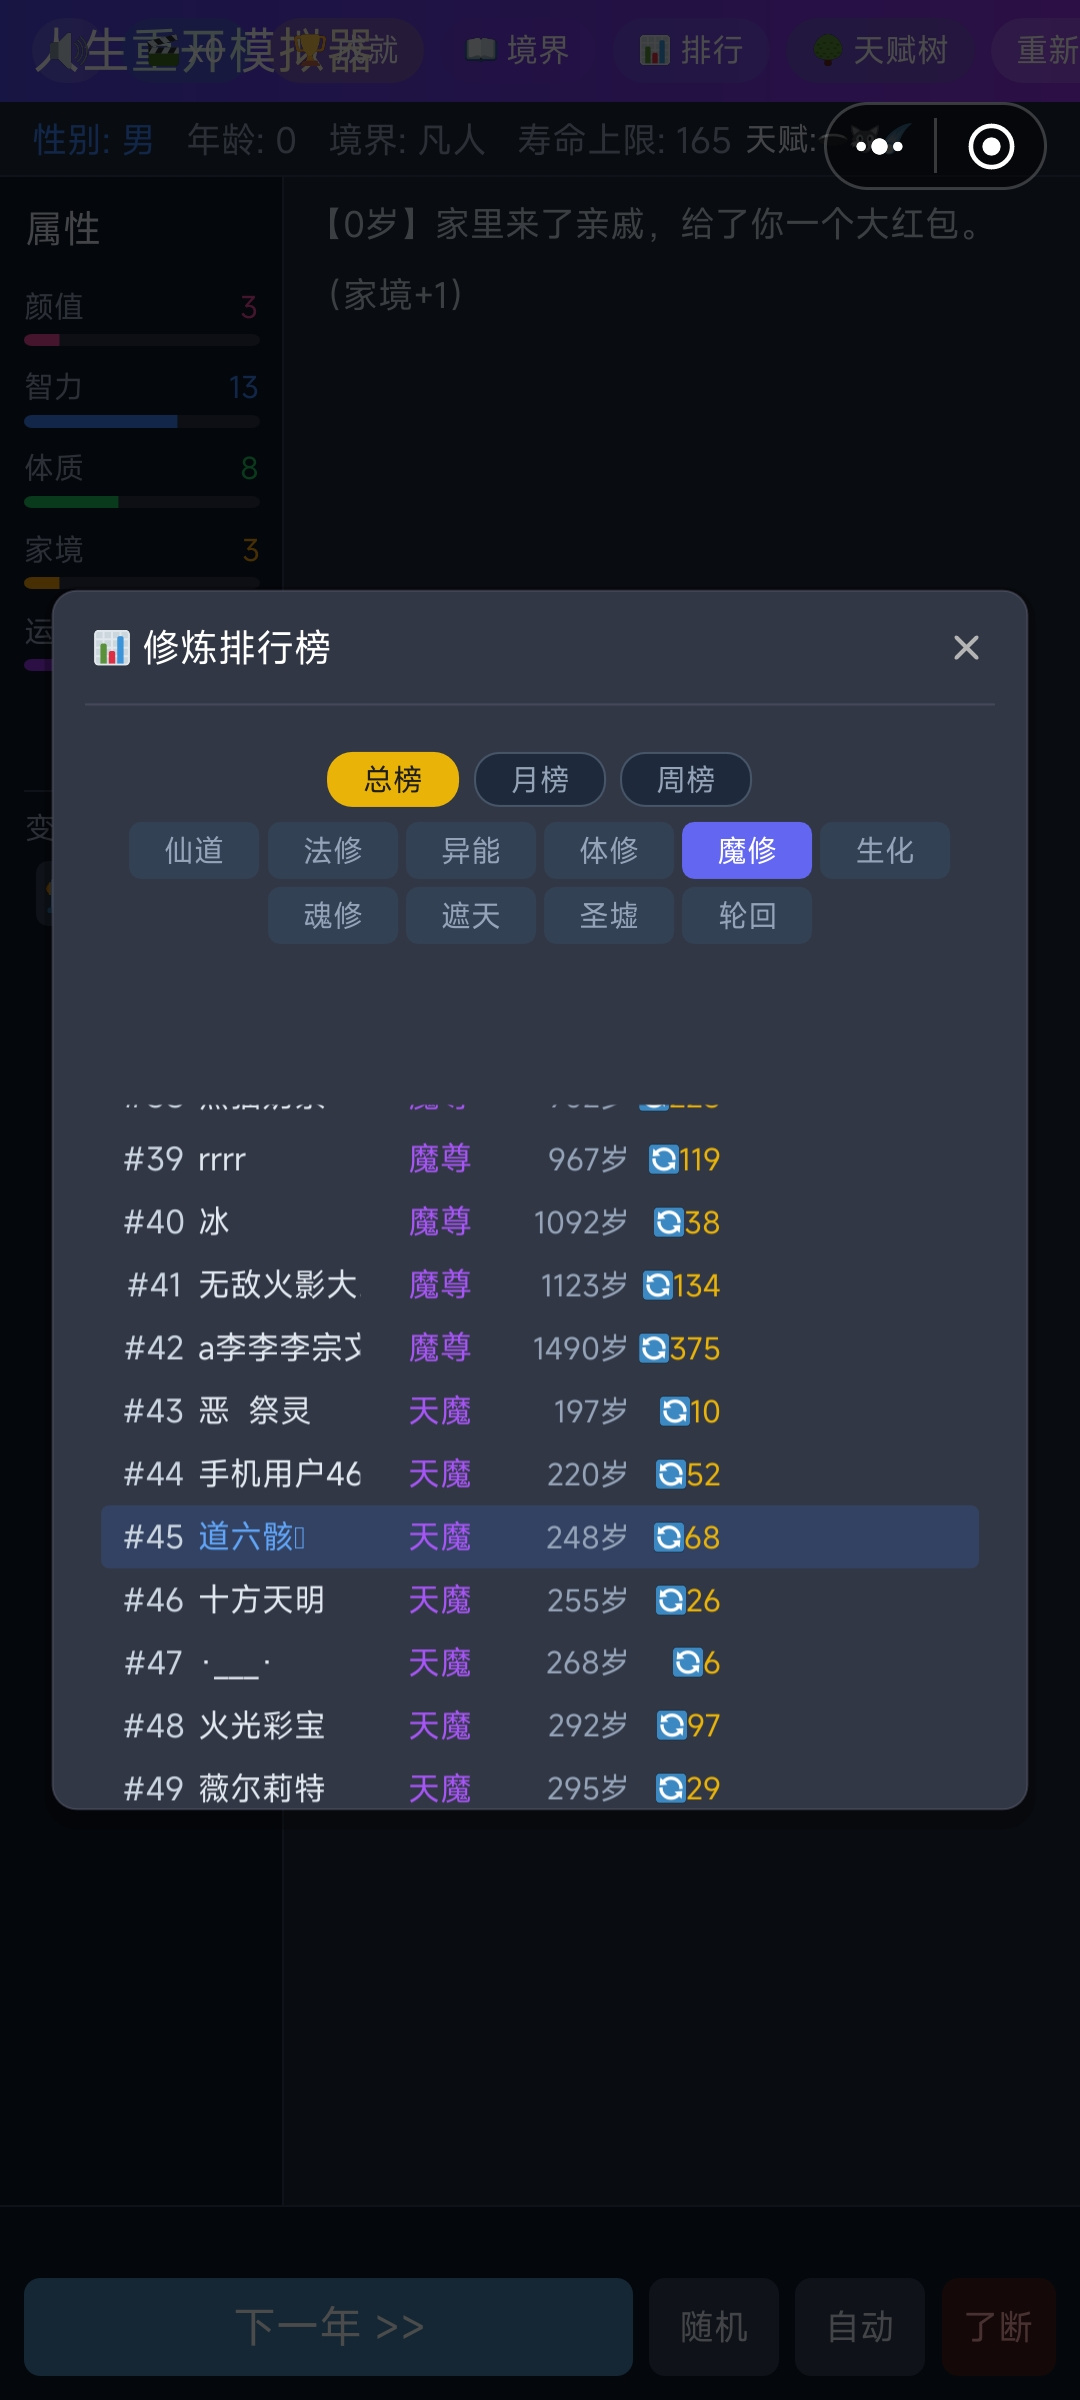The height and width of the screenshot is (2400, 1080).
Task: Select the 法修 category filter
Action: pyautogui.click(x=333, y=851)
